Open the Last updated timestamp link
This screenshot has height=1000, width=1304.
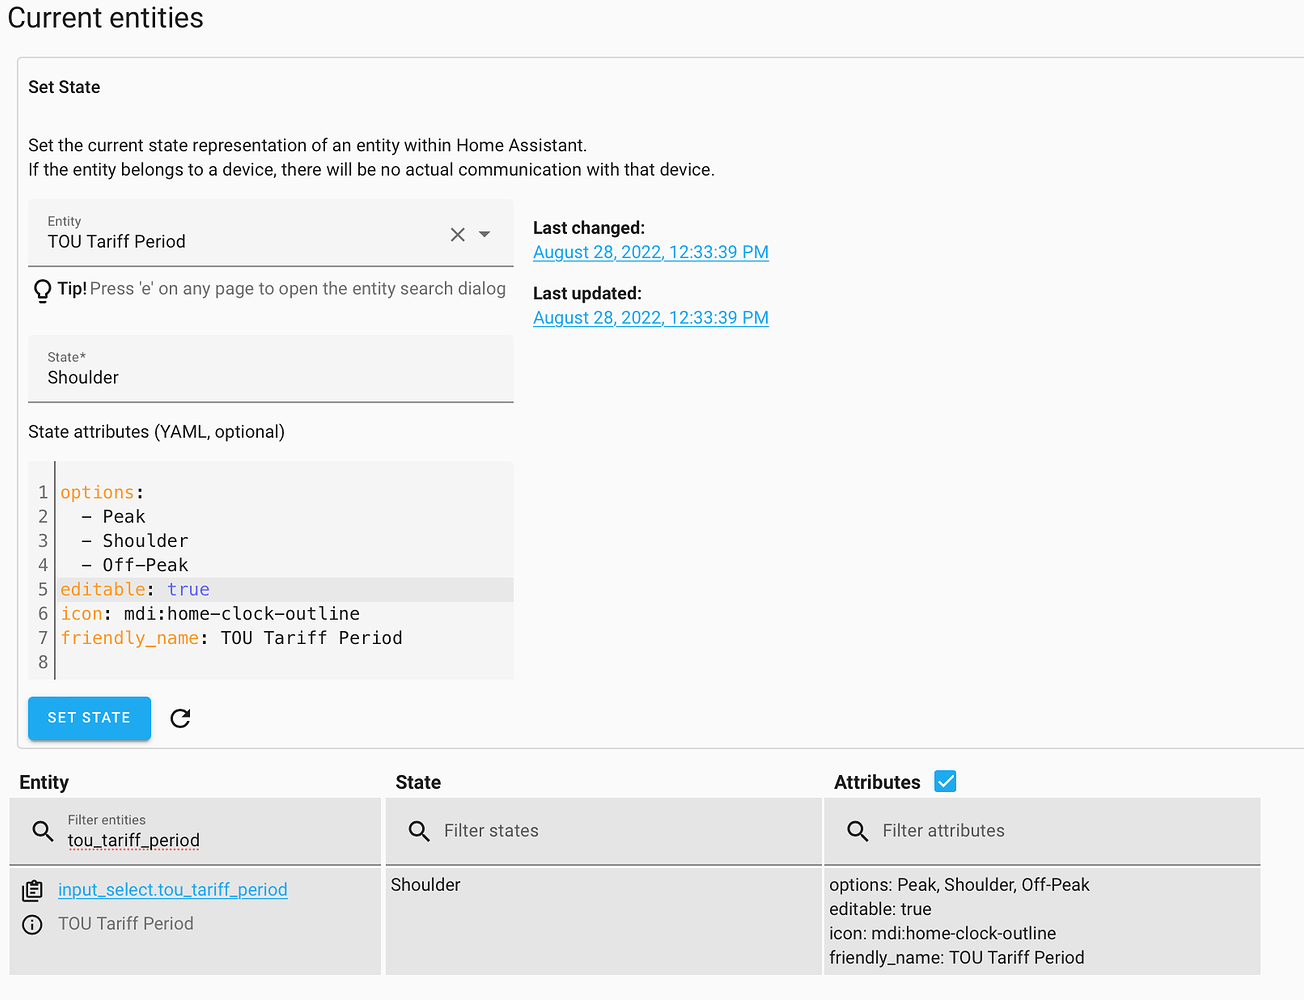650,317
